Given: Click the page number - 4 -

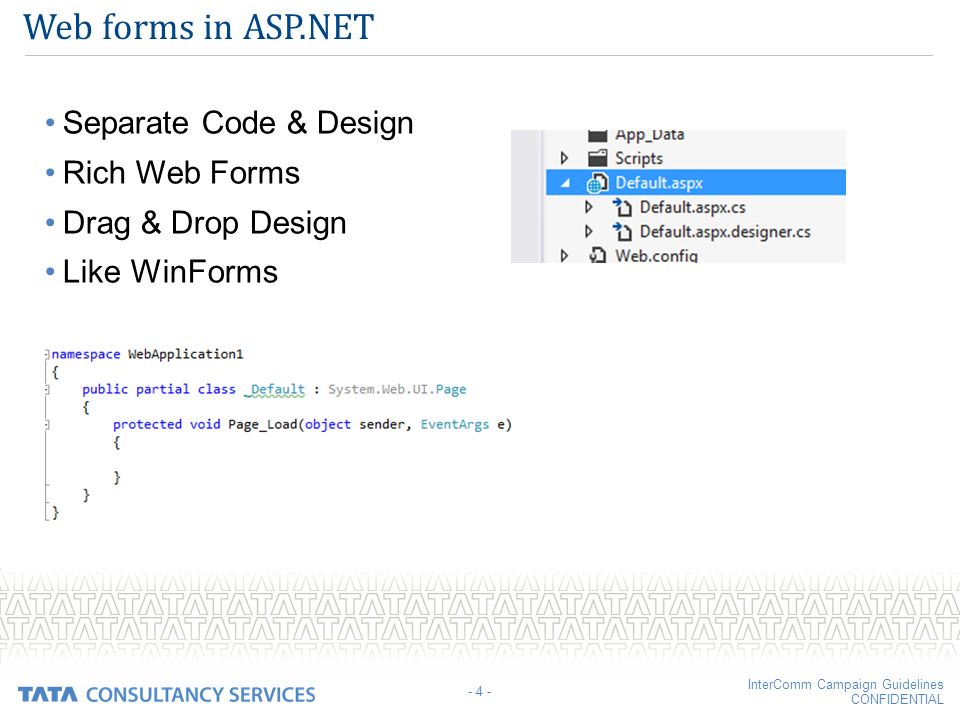Looking at the screenshot, I should click(479, 691).
